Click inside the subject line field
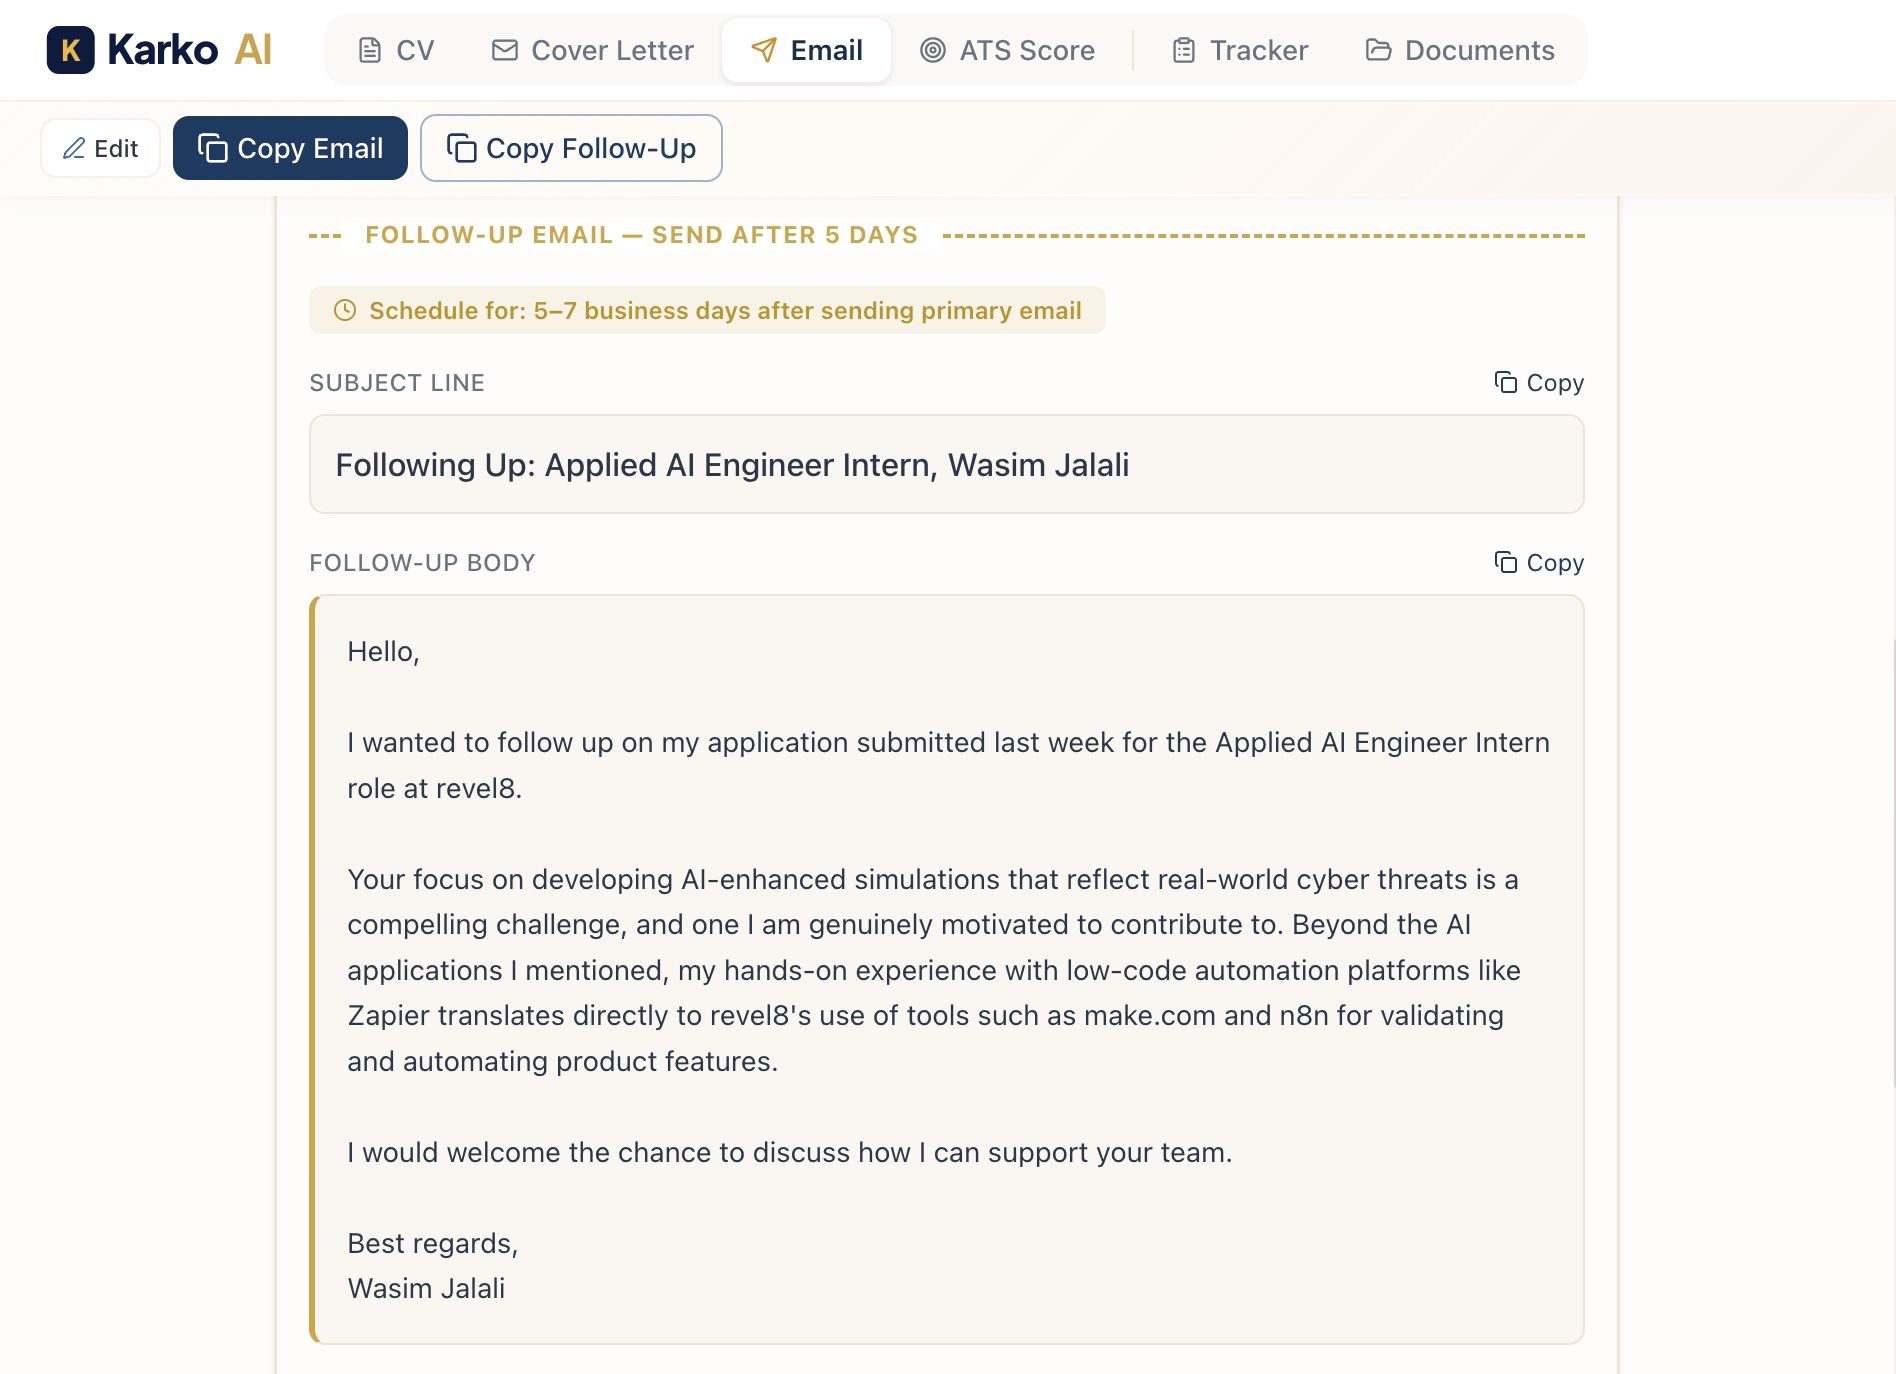 coord(945,464)
